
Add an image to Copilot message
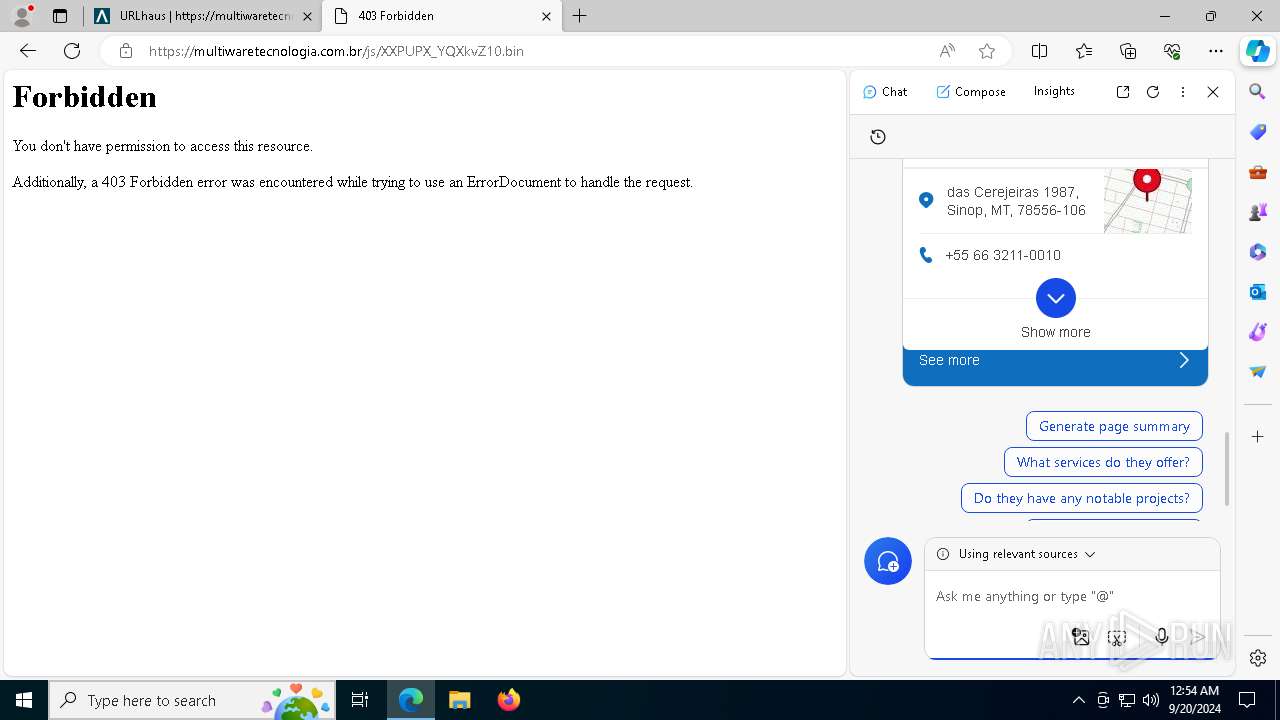[x=1081, y=636]
